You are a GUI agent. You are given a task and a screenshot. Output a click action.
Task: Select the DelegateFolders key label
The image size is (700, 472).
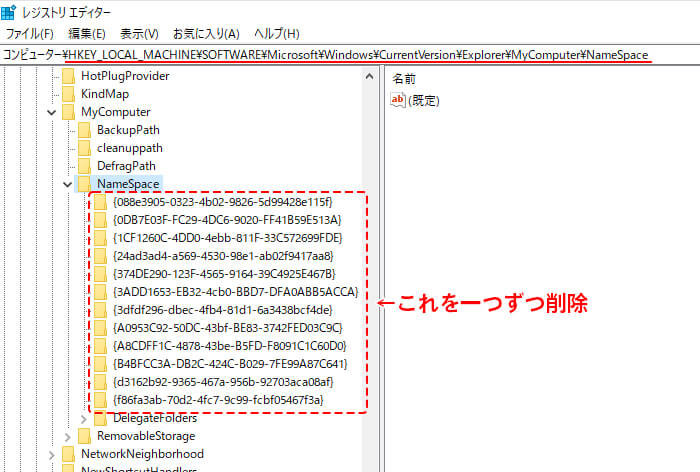pos(155,419)
